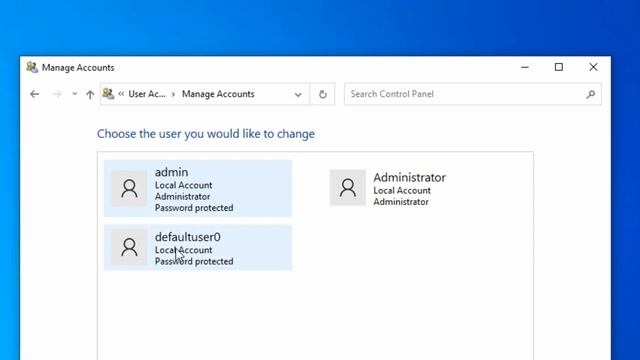Click the Administrator account avatar
This screenshot has height=360, width=640.
click(x=348, y=188)
